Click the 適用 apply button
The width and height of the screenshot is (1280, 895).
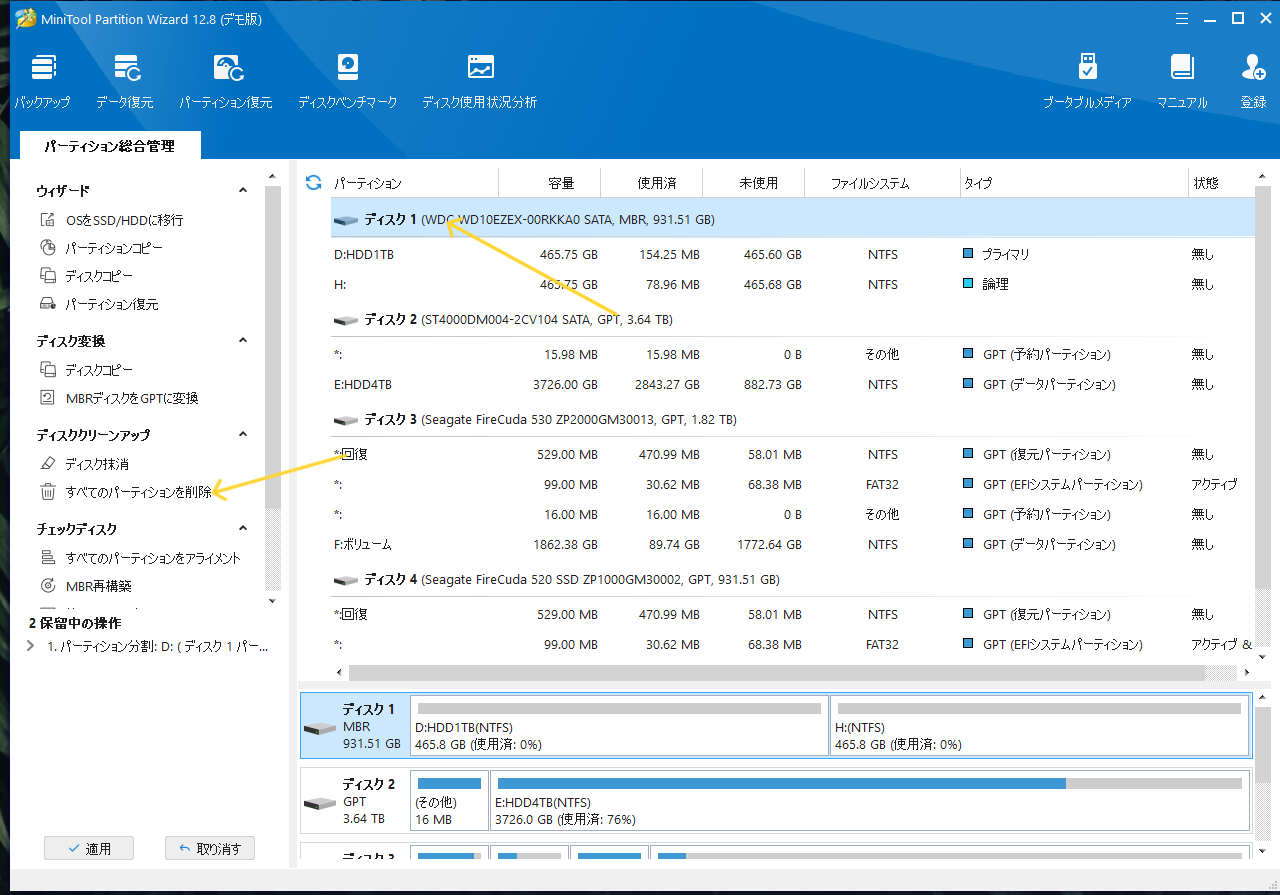(89, 849)
